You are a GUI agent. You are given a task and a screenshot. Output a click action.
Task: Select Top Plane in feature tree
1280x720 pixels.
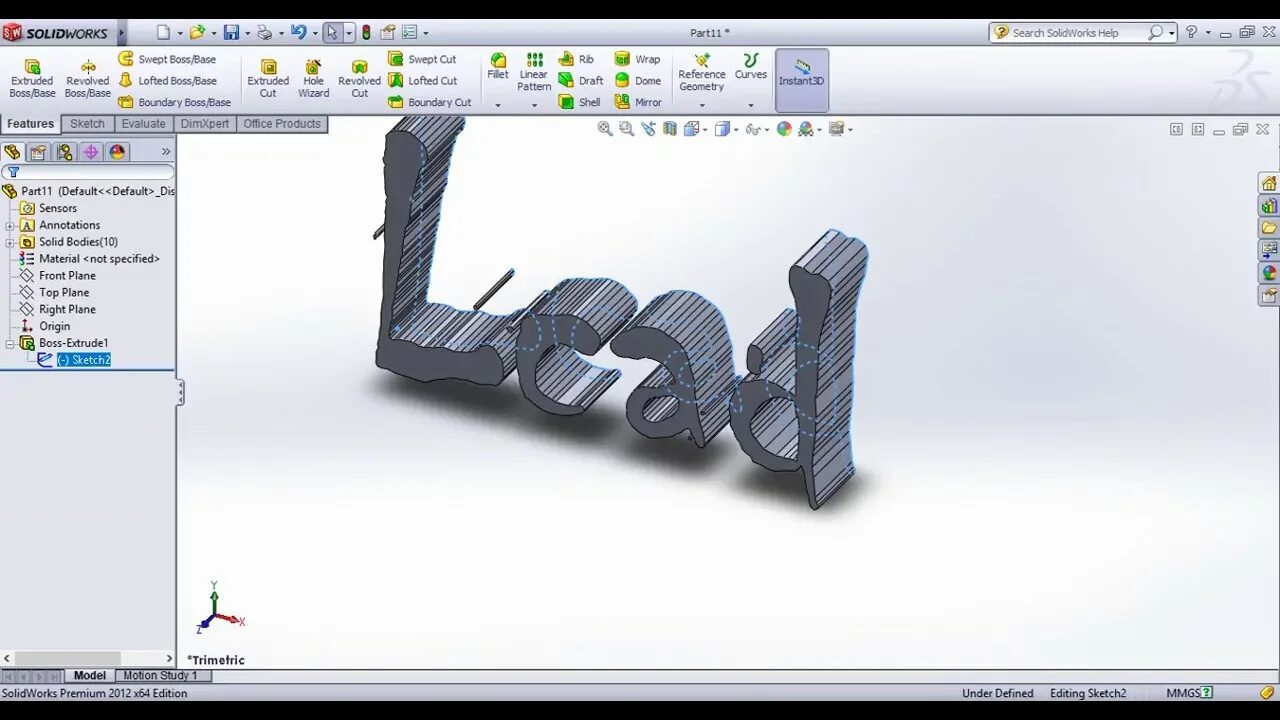pos(63,293)
